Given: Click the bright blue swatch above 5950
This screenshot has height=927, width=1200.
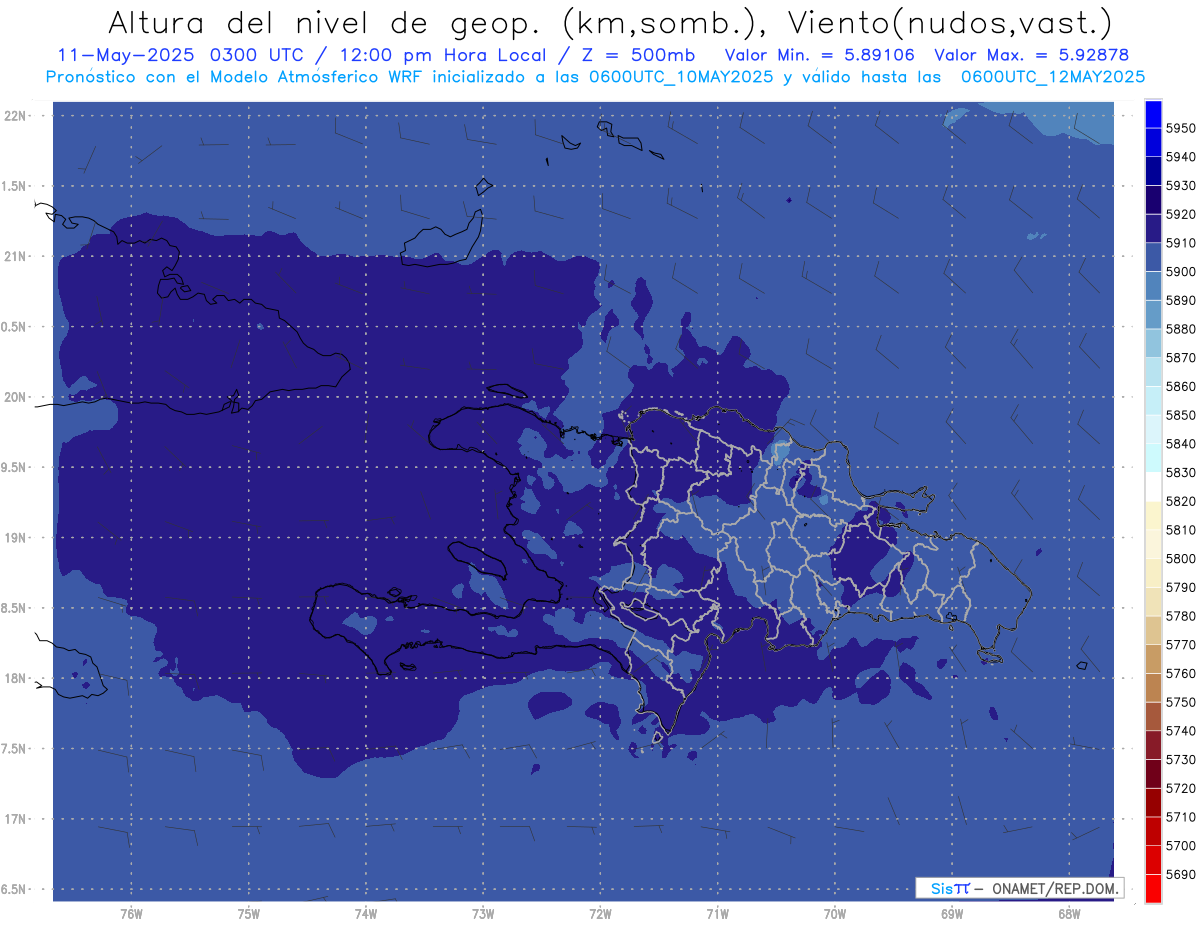Looking at the screenshot, I should (x=1152, y=114).
